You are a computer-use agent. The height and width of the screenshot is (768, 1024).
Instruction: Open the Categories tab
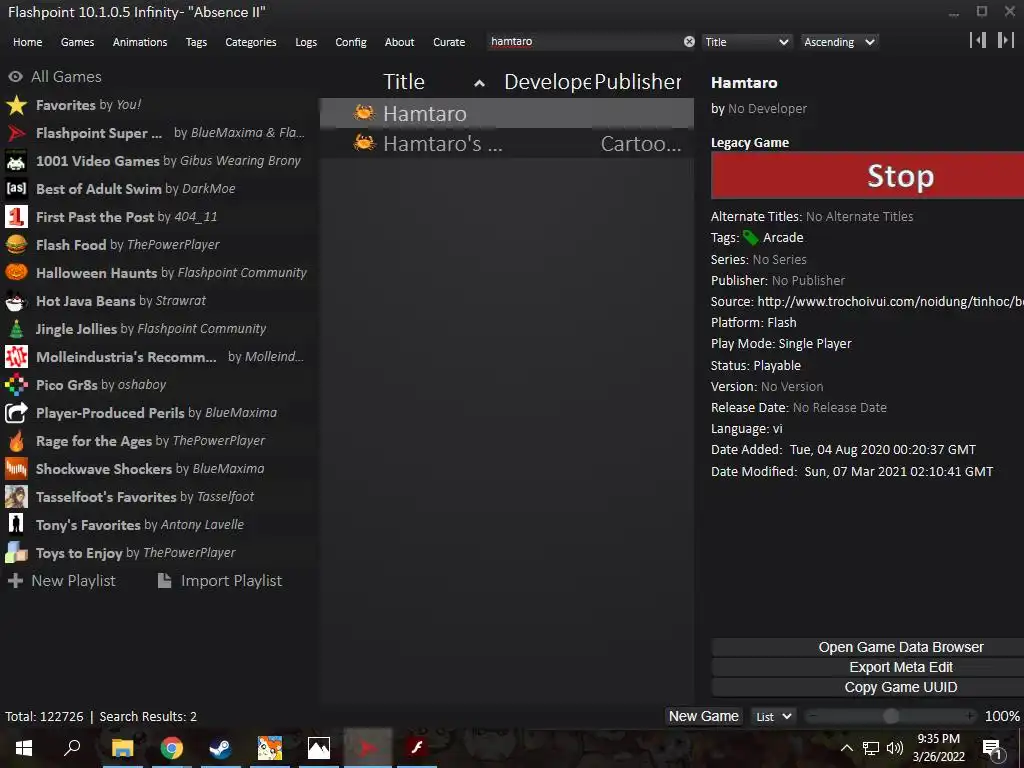[251, 42]
